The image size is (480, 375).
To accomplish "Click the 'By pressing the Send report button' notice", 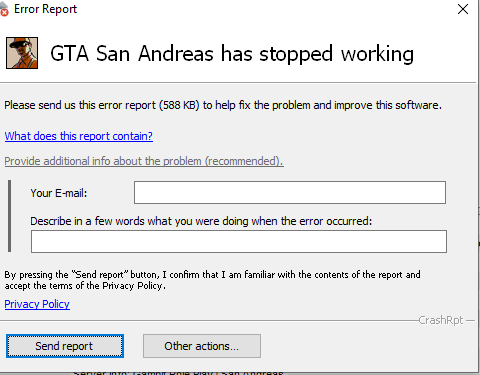I will pyautogui.click(x=212, y=280).
